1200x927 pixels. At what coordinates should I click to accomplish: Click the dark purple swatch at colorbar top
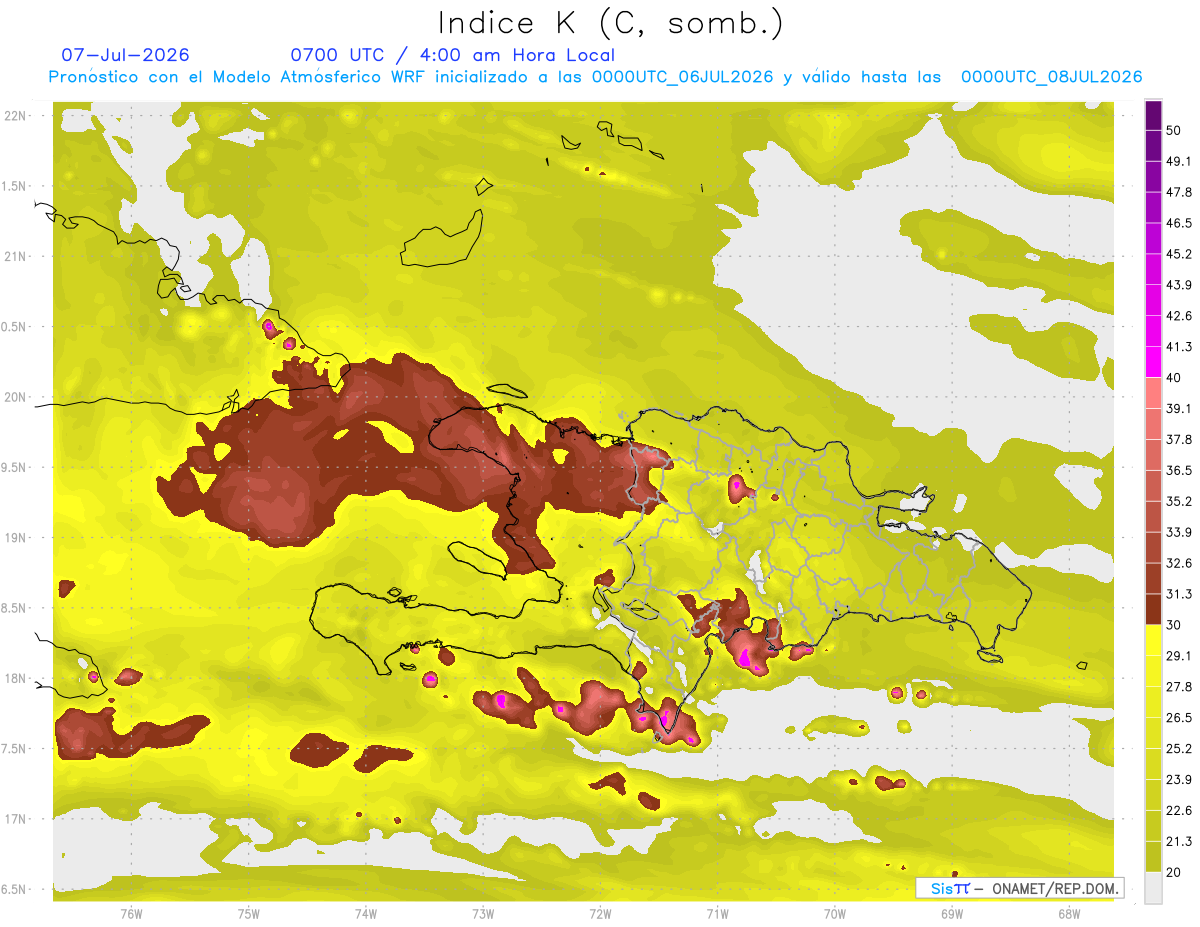point(1153,116)
